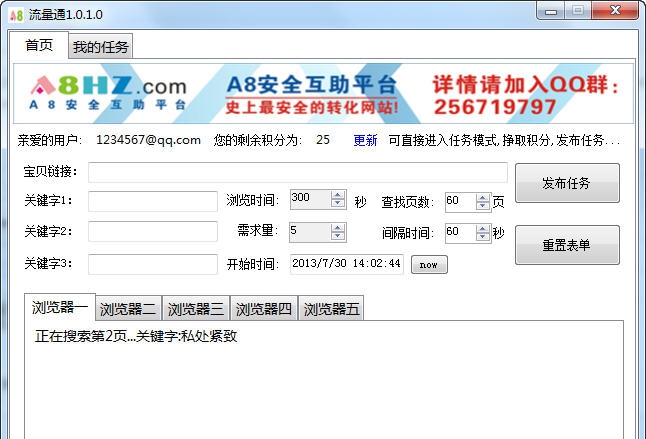Increase 间隔时间 with the up arrow
This screenshot has width=646, height=439.
pyautogui.click(x=482, y=229)
